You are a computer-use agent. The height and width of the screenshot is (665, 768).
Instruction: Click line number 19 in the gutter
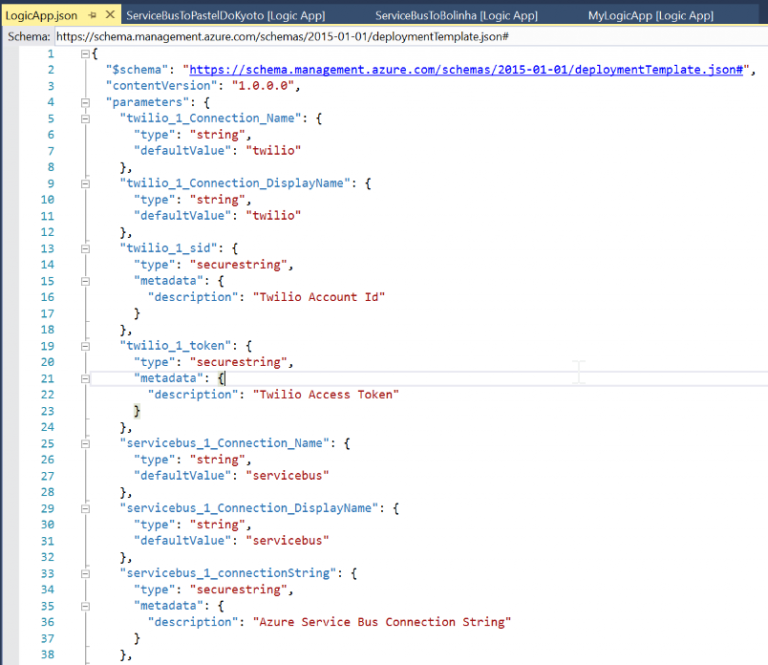point(48,346)
